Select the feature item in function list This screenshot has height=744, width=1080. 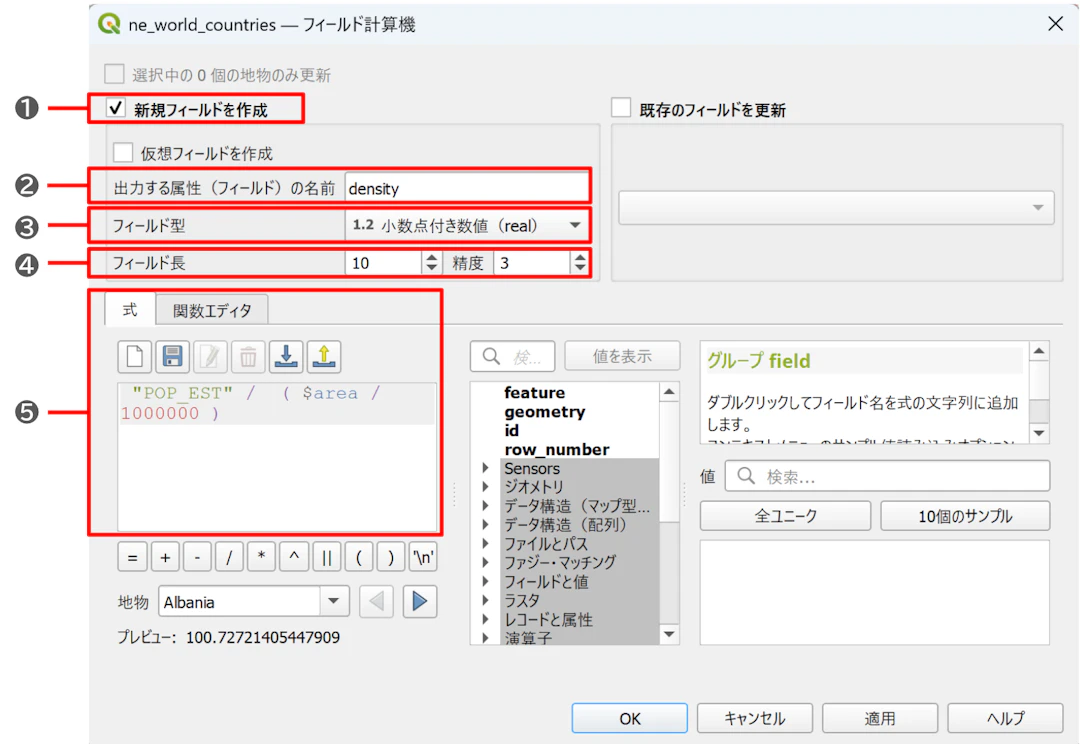[x=534, y=393]
